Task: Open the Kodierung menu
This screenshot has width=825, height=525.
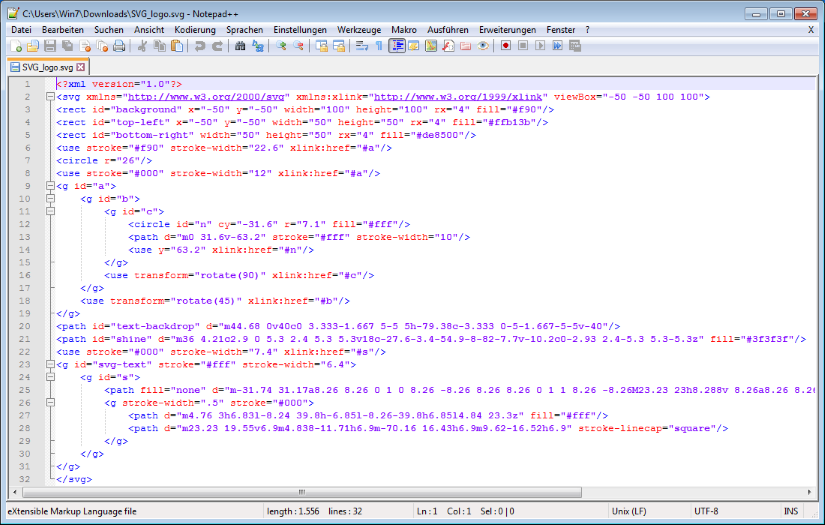Action: pos(194,30)
